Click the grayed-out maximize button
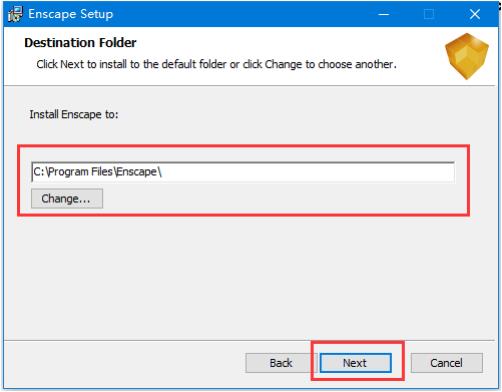The width and height of the screenshot is (502, 392). pos(429,14)
